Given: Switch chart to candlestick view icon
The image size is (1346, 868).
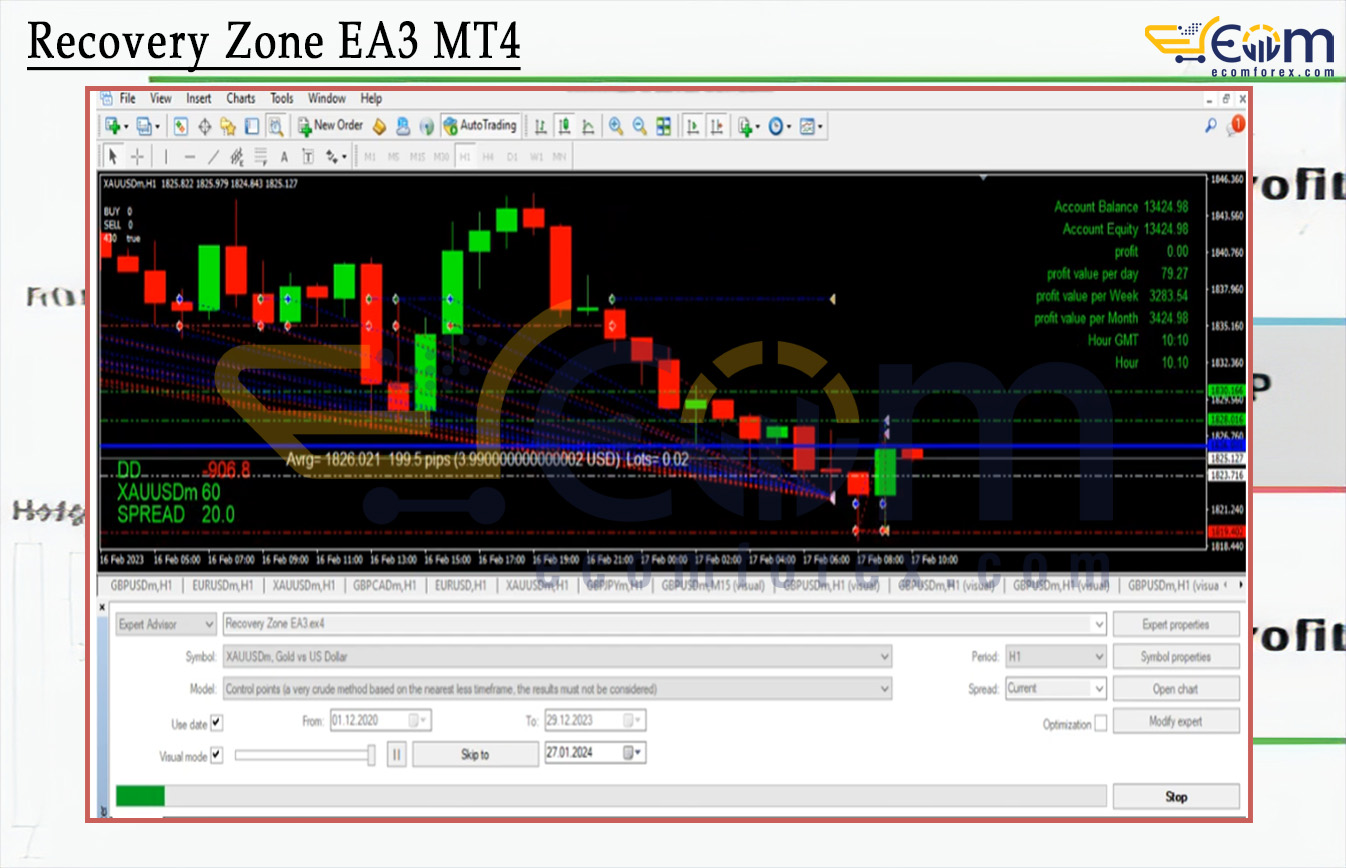Looking at the screenshot, I should pos(564,126).
